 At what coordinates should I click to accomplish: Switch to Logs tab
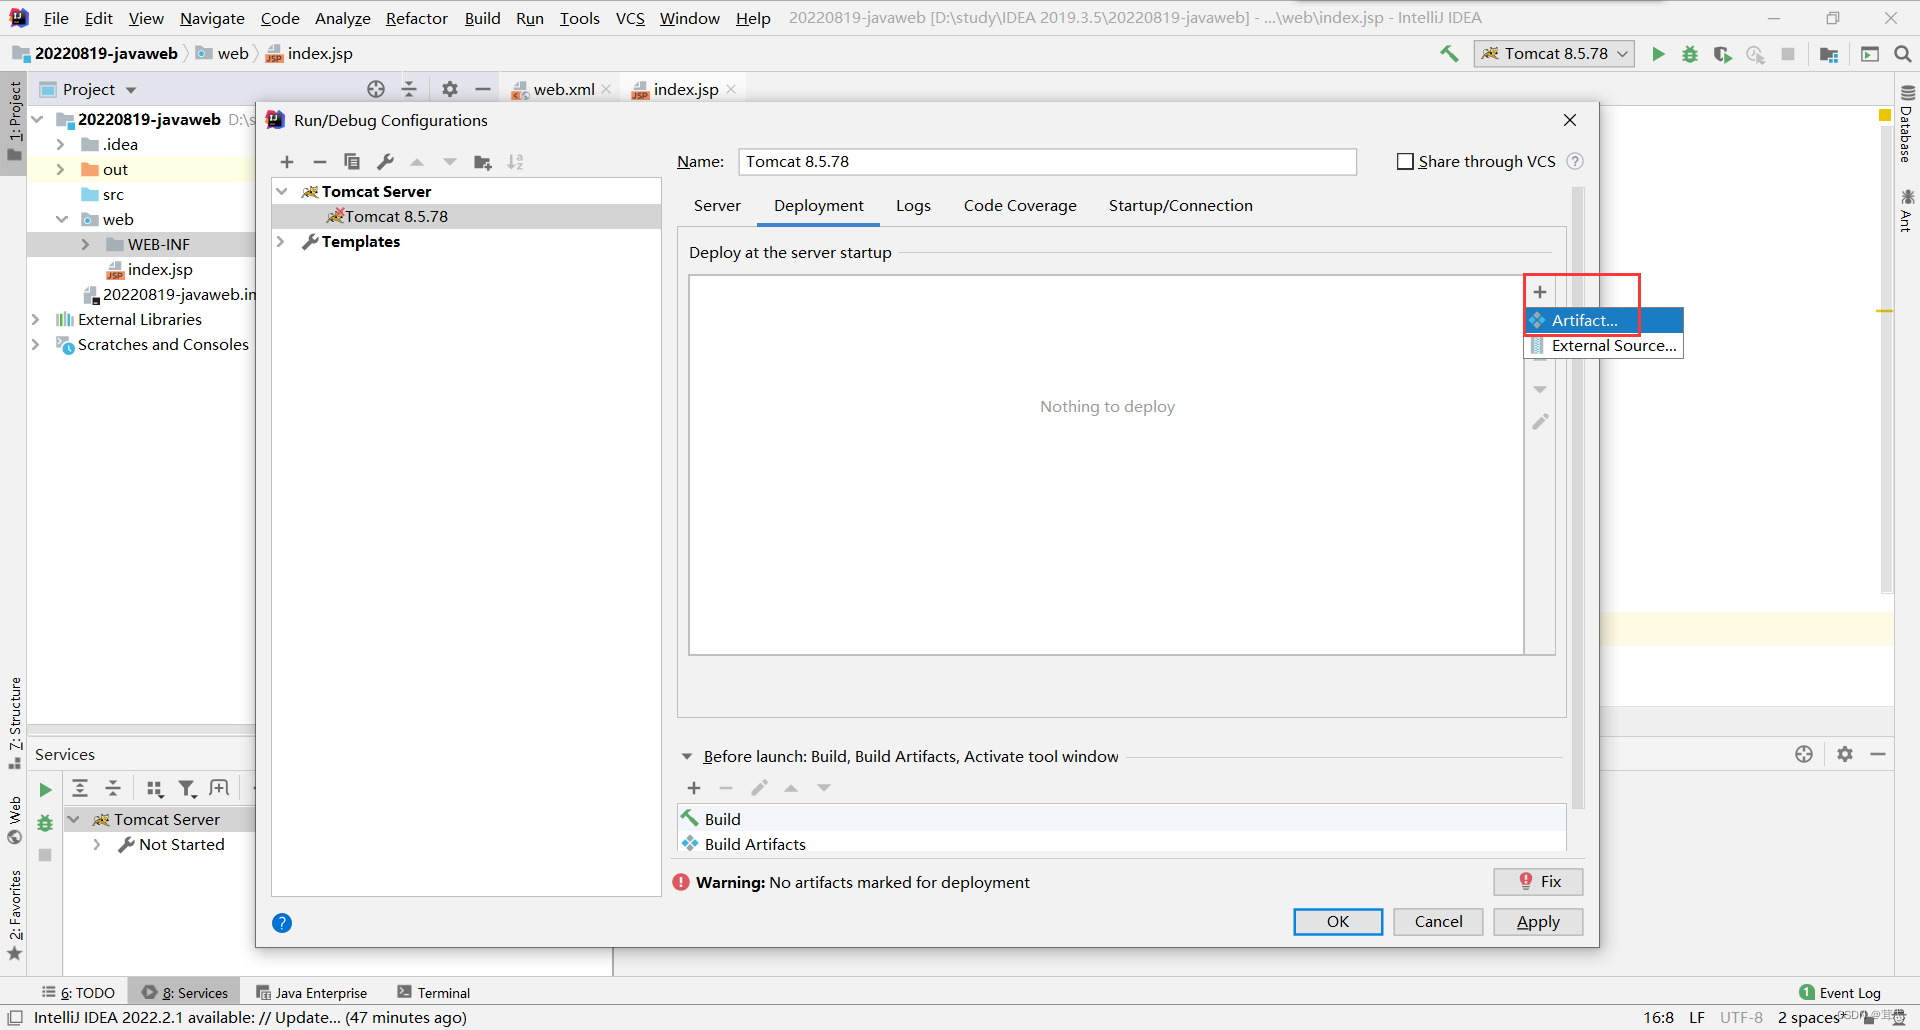[913, 205]
